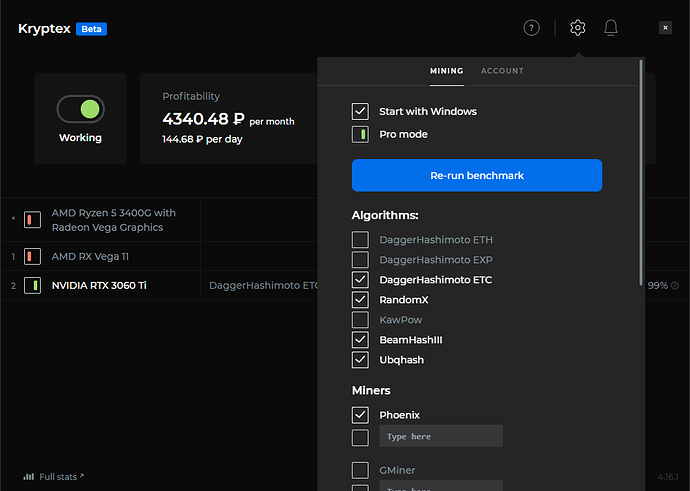
Task: Toggle the AMD RX Vega 11 device switch
Action: click(32, 256)
